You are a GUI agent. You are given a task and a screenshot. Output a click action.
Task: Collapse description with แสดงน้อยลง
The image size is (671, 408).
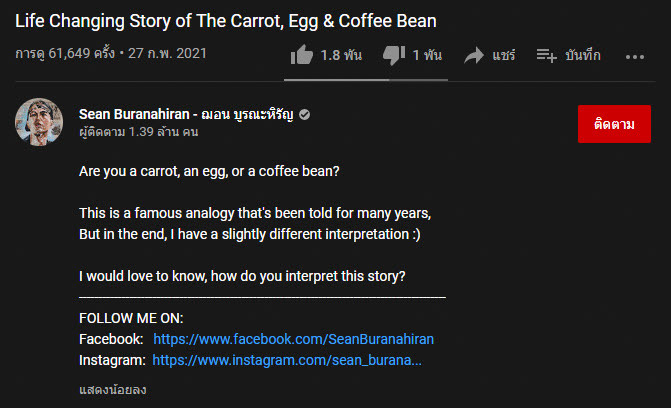coord(113,389)
